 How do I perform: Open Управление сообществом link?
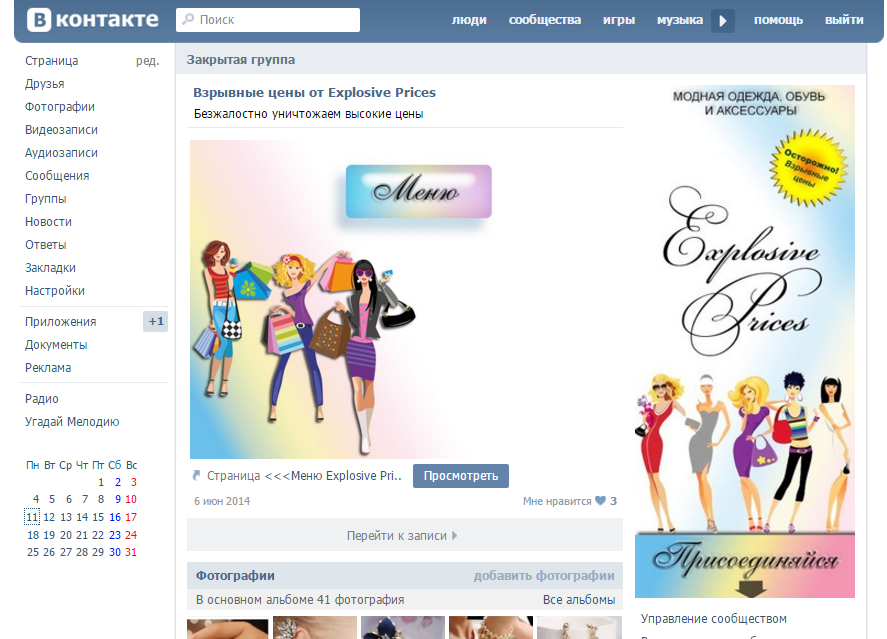point(714,619)
